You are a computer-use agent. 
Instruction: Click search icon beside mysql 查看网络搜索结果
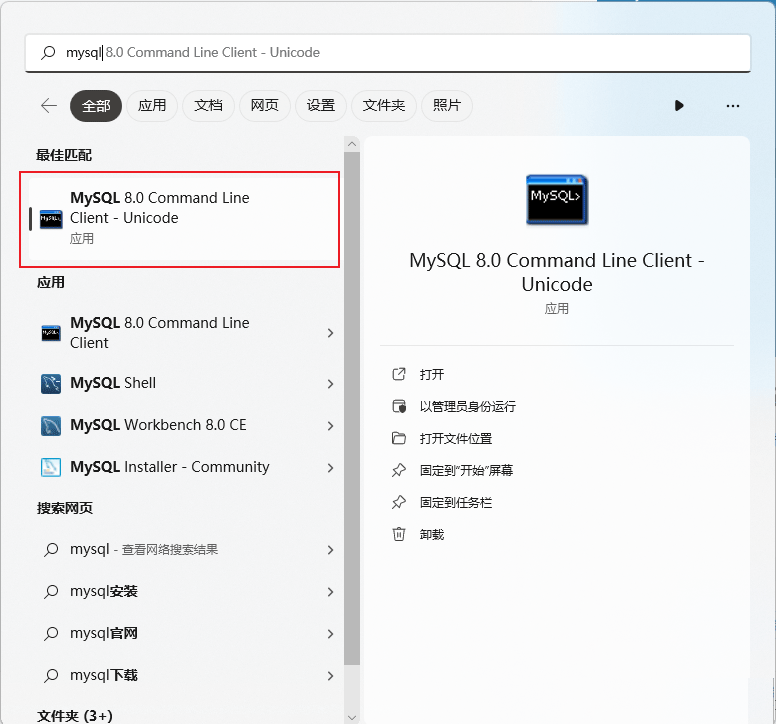pyautogui.click(x=51, y=550)
